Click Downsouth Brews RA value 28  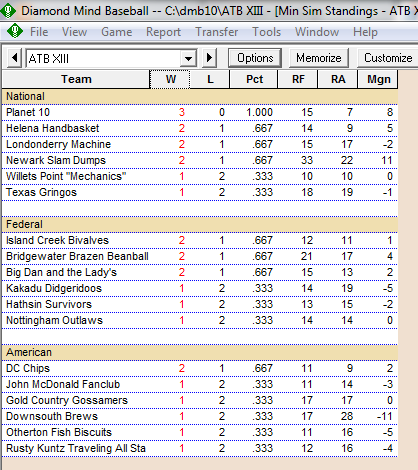[347, 416]
